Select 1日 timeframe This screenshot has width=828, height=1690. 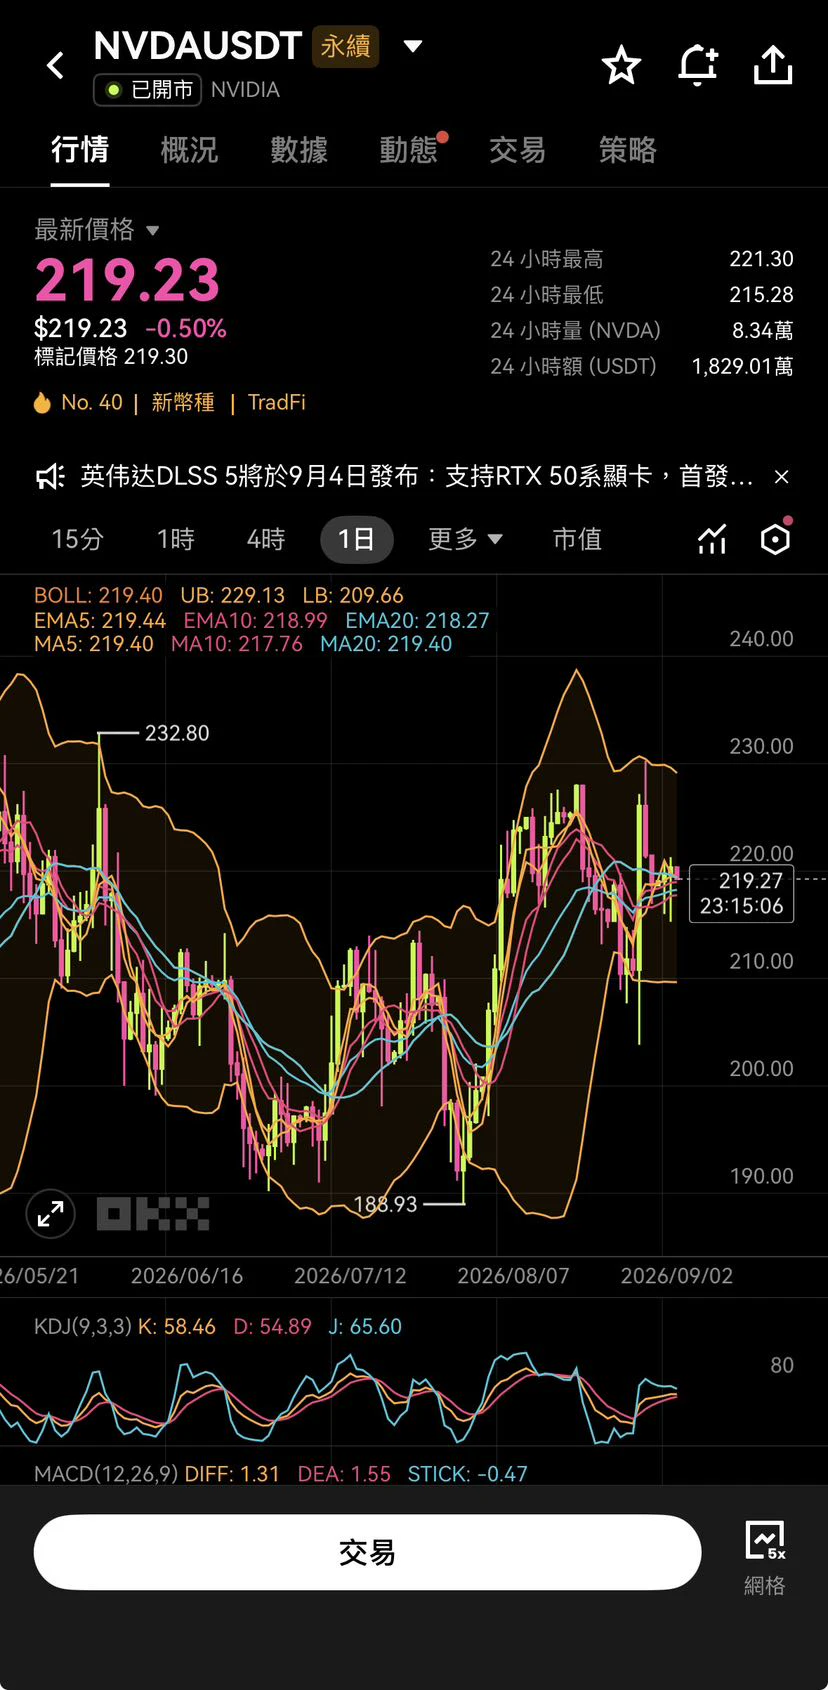coord(357,539)
